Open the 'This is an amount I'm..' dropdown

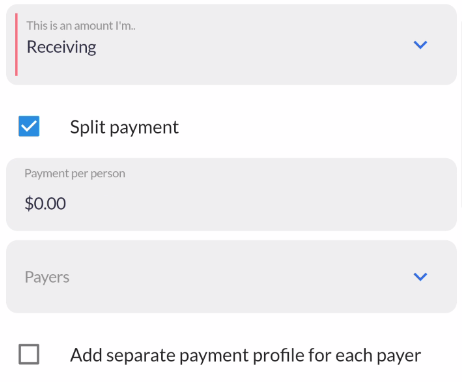pyautogui.click(x=231, y=44)
